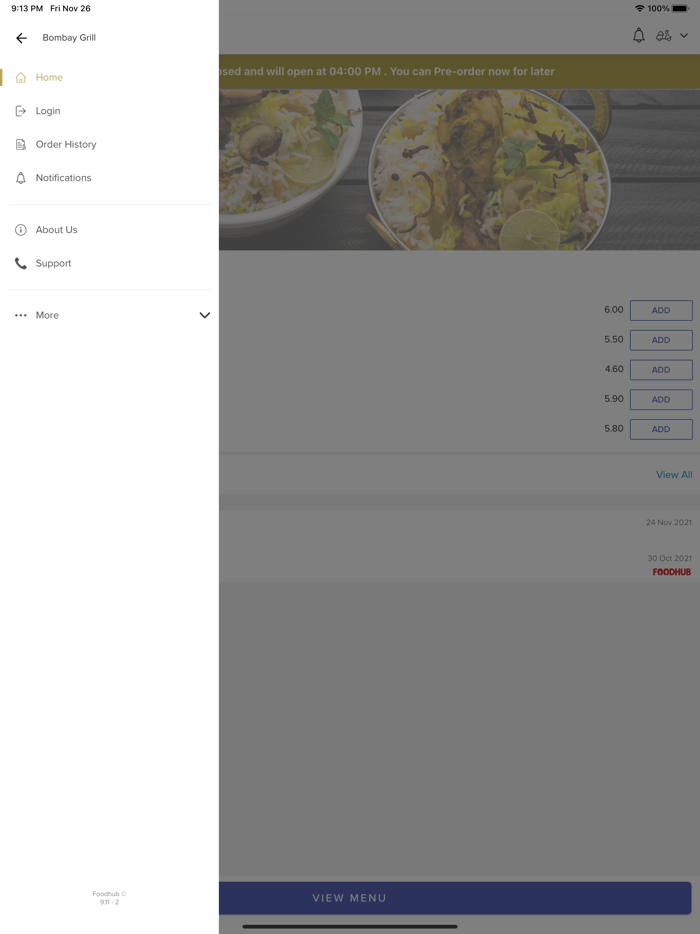
Task: Tap the back arrow beside Bombay Grill
Action: [21, 38]
